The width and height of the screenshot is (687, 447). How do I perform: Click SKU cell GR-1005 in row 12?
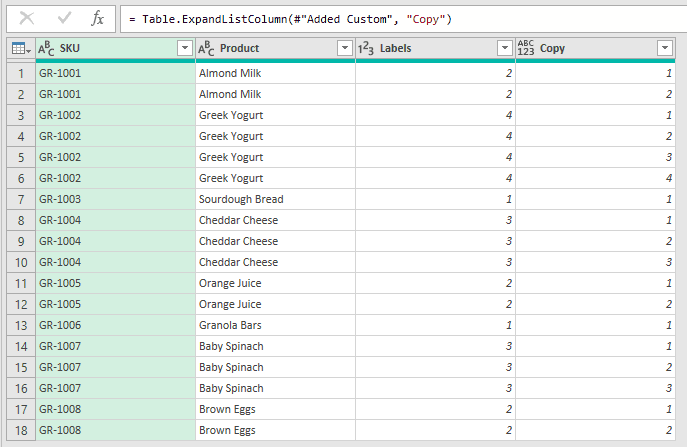115,305
